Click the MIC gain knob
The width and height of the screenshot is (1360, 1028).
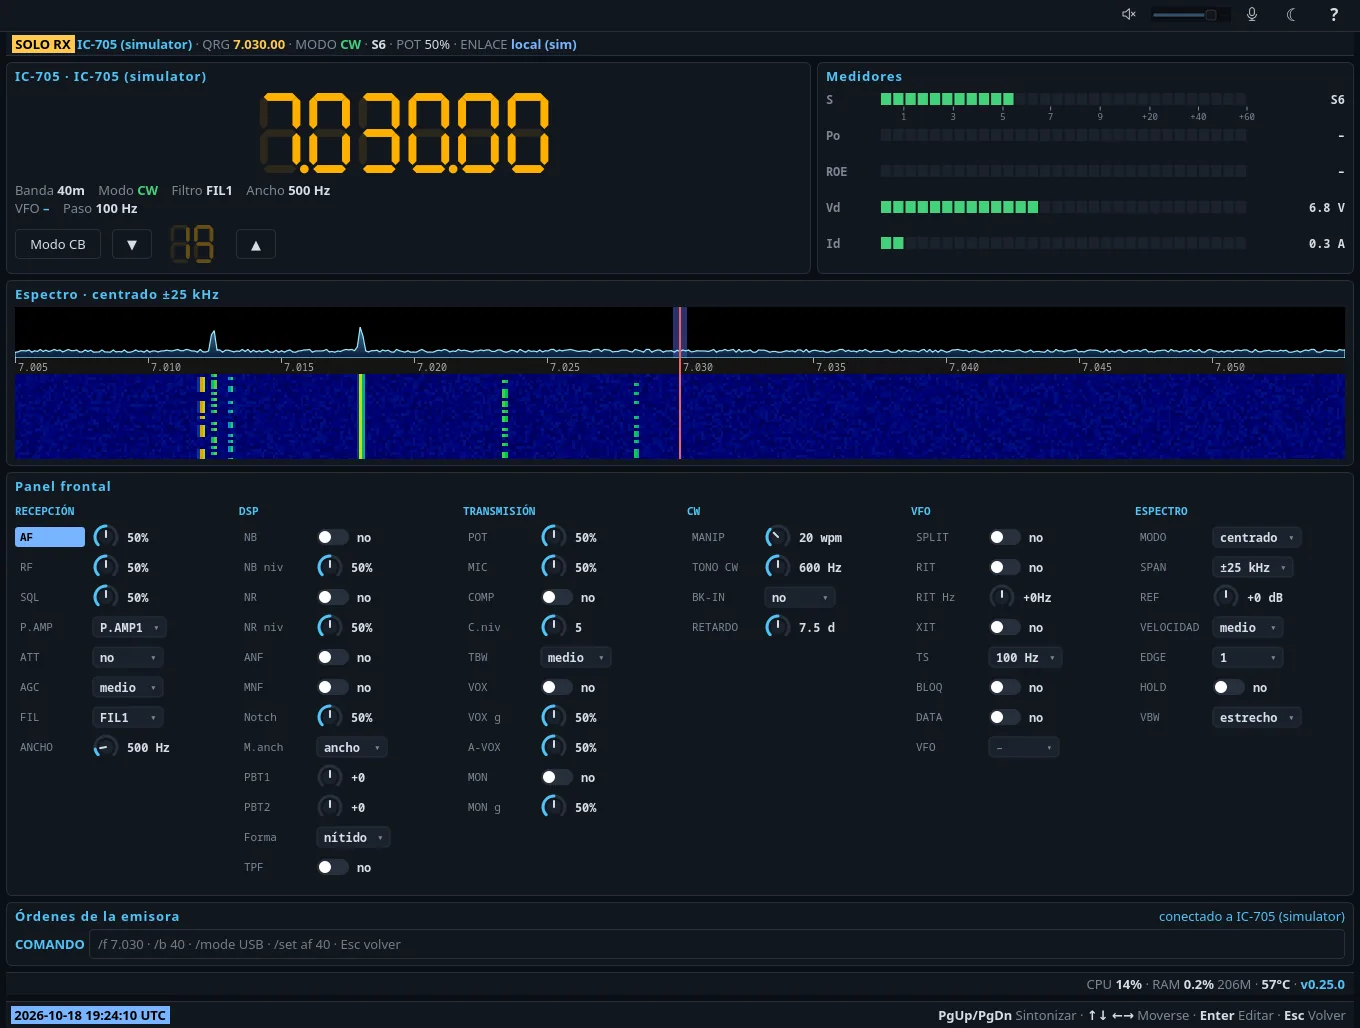553,567
